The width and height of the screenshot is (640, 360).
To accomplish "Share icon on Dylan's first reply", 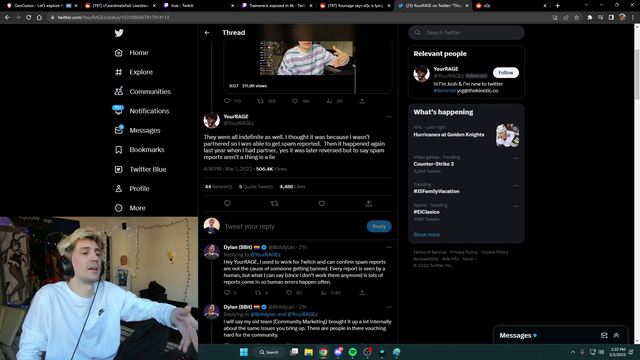I will (362, 293).
